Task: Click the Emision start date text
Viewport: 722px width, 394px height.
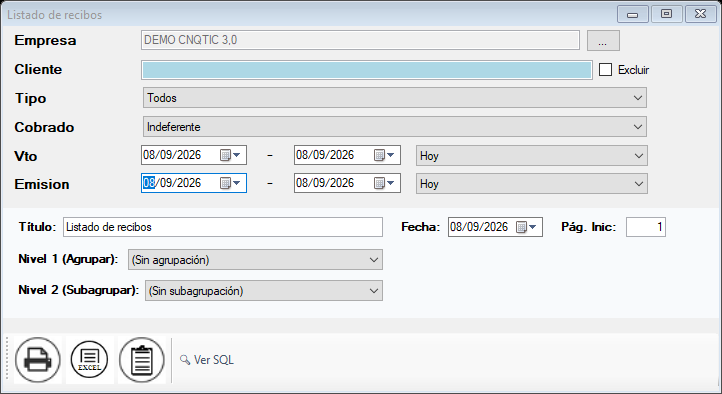Action: pos(172,183)
